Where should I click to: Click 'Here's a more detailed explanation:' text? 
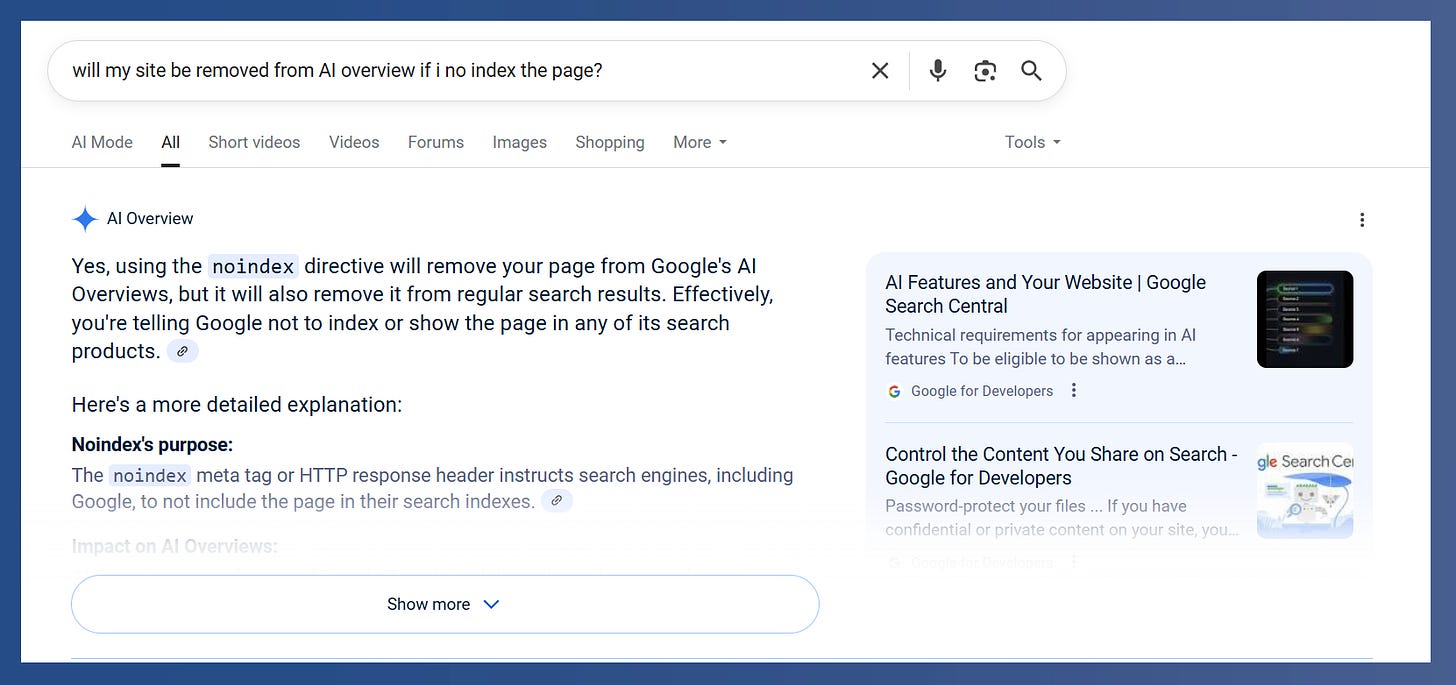tap(237, 405)
